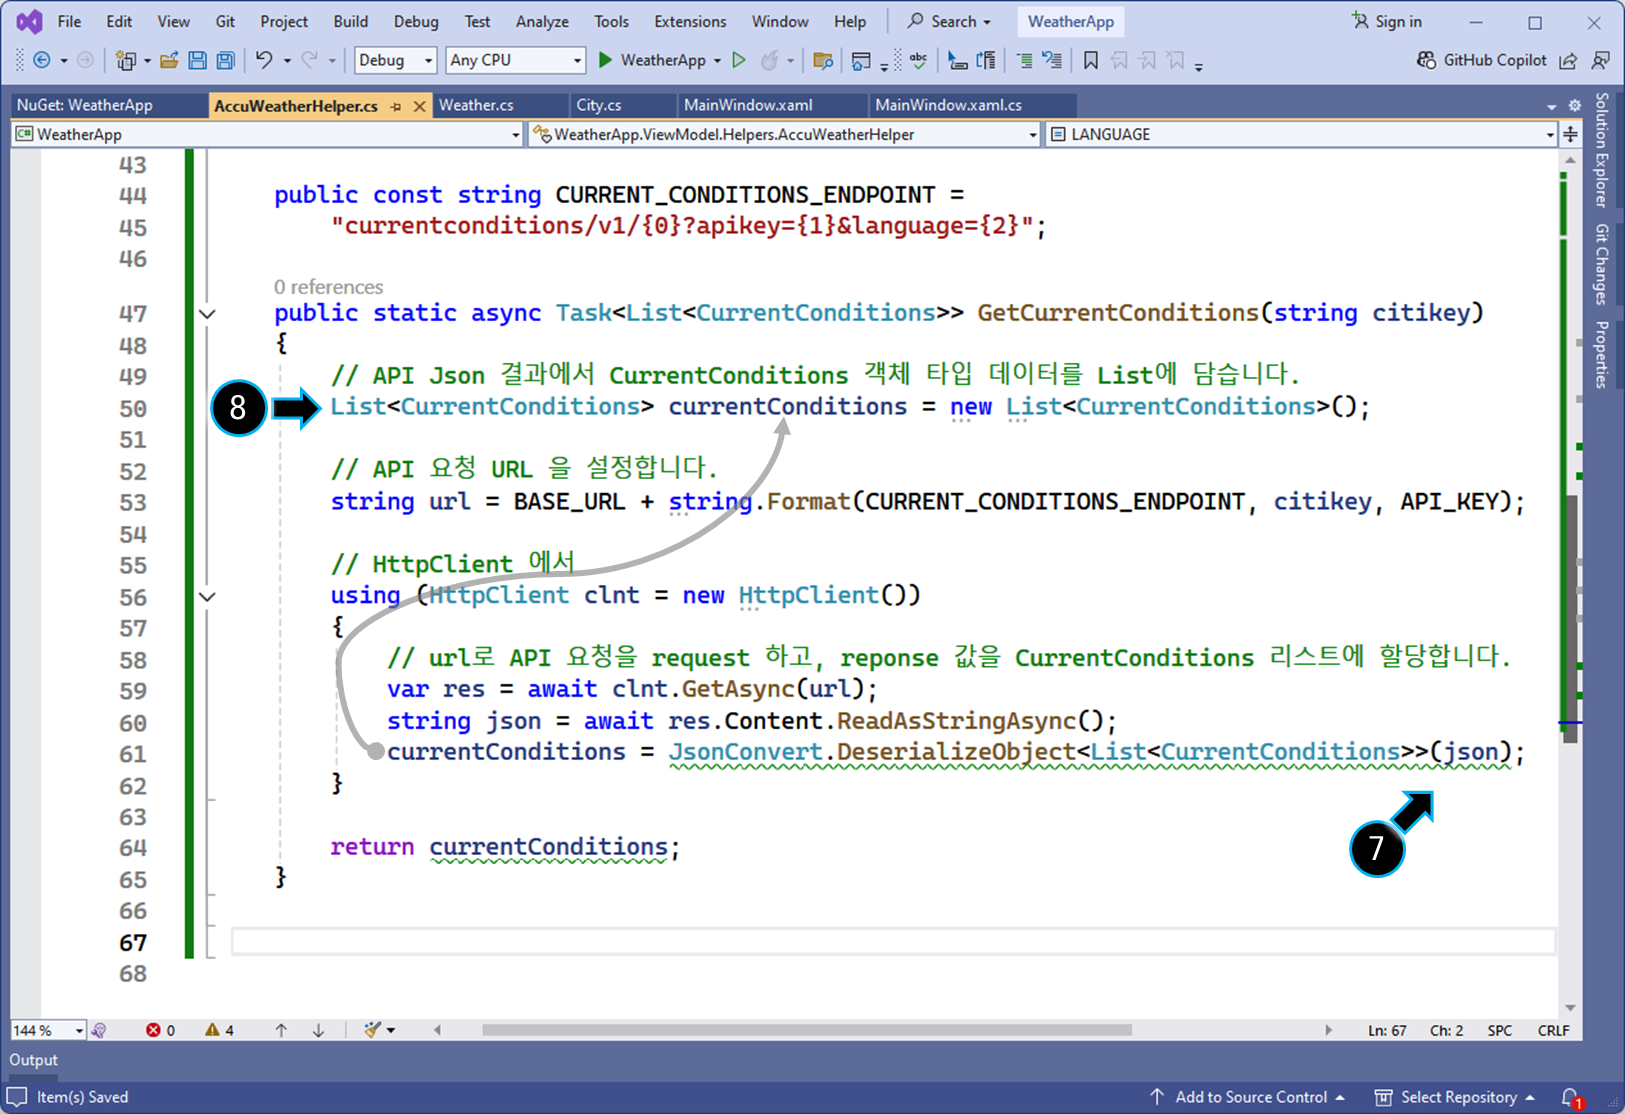Click Add to Source Control
The width and height of the screenshot is (1625, 1114).
(x=1247, y=1097)
